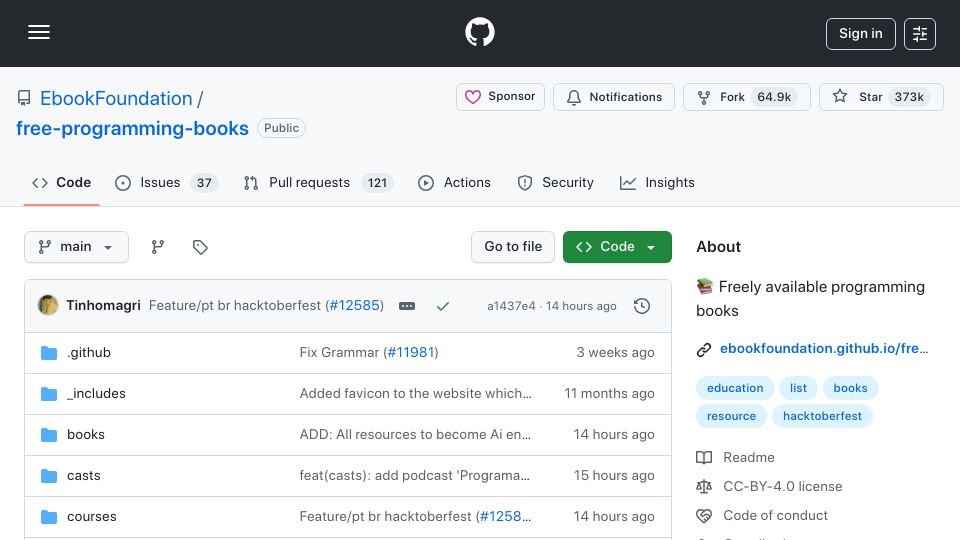The image size is (960, 540).
Task: Open the Tinhomagri author link
Action: (x=103, y=306)
